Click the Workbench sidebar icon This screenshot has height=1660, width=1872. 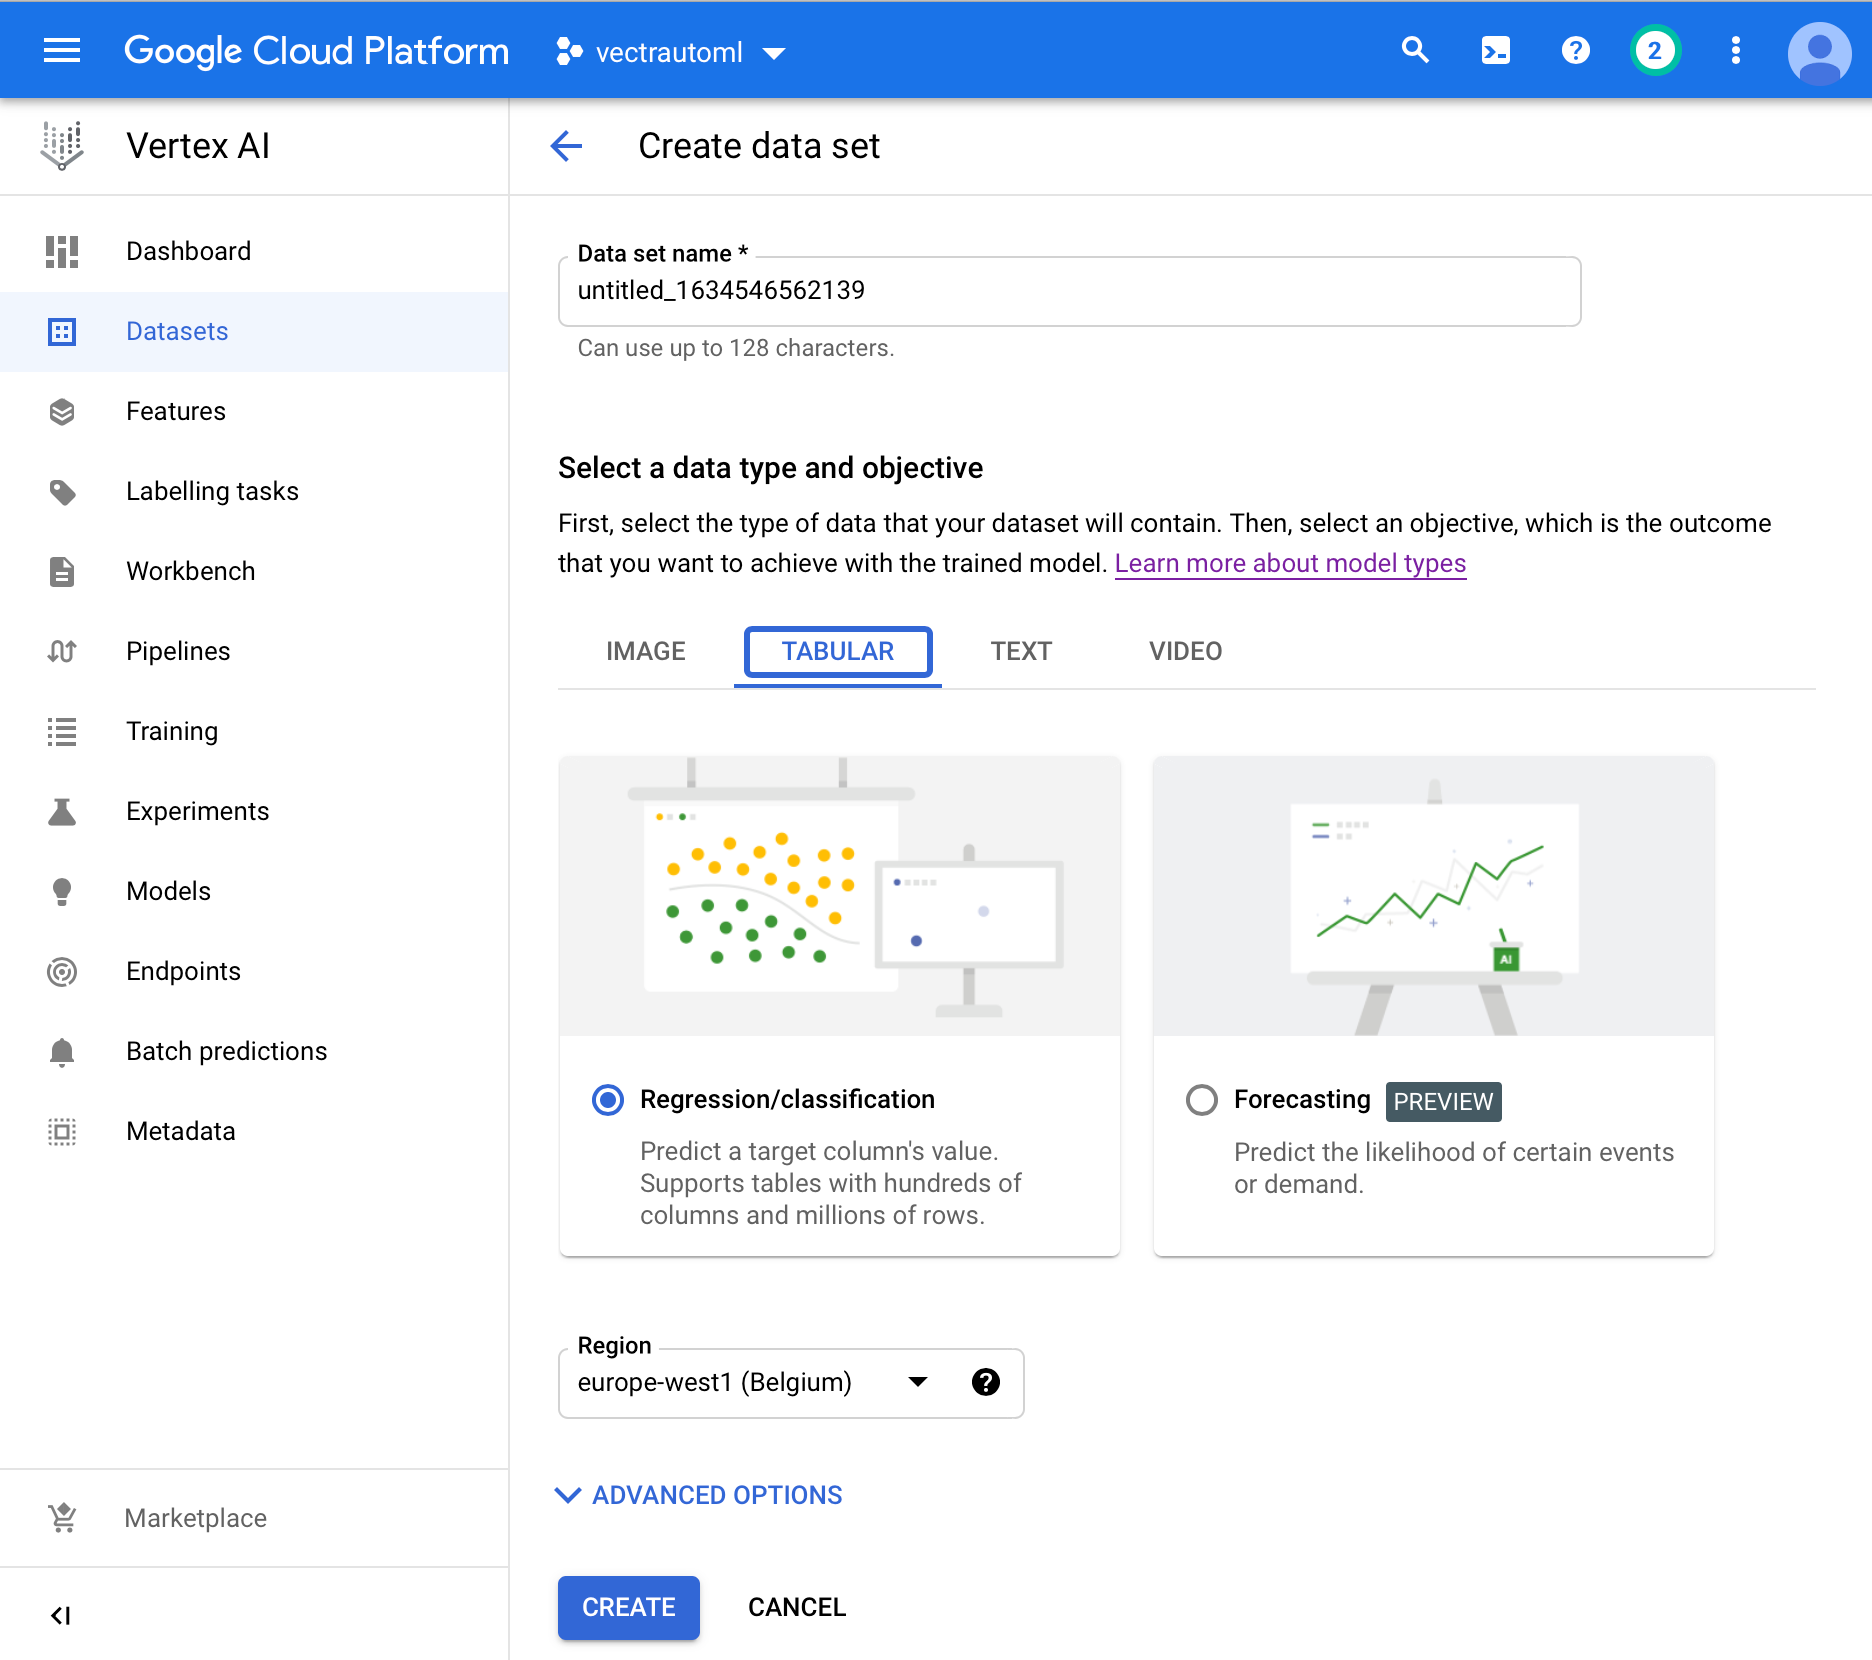[x=62, y=571]
